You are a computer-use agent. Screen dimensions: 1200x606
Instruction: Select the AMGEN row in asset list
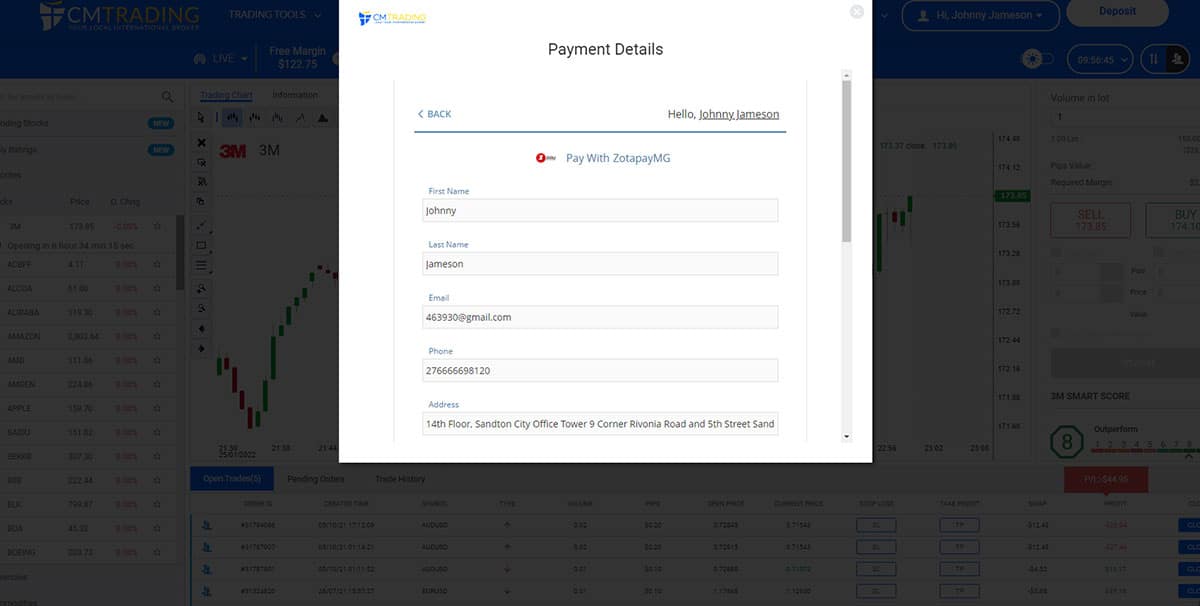86,385
